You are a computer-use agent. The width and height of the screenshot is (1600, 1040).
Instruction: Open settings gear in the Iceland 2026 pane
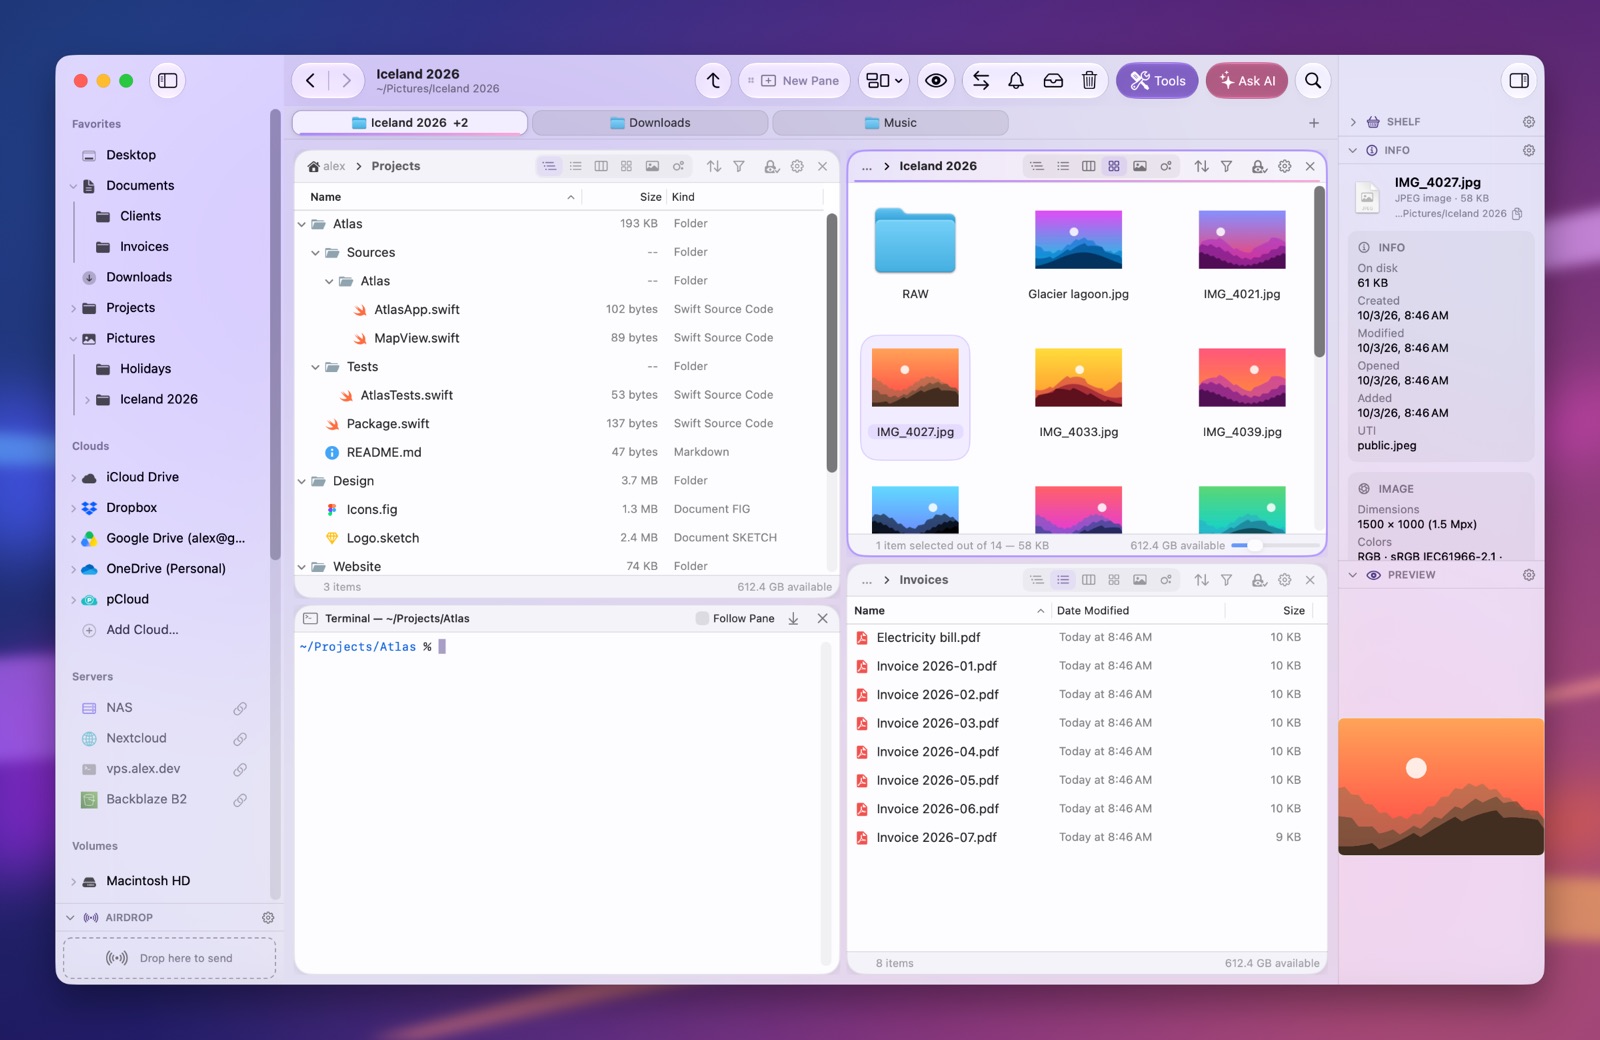pyautogui.click(x=1285, y=167)
